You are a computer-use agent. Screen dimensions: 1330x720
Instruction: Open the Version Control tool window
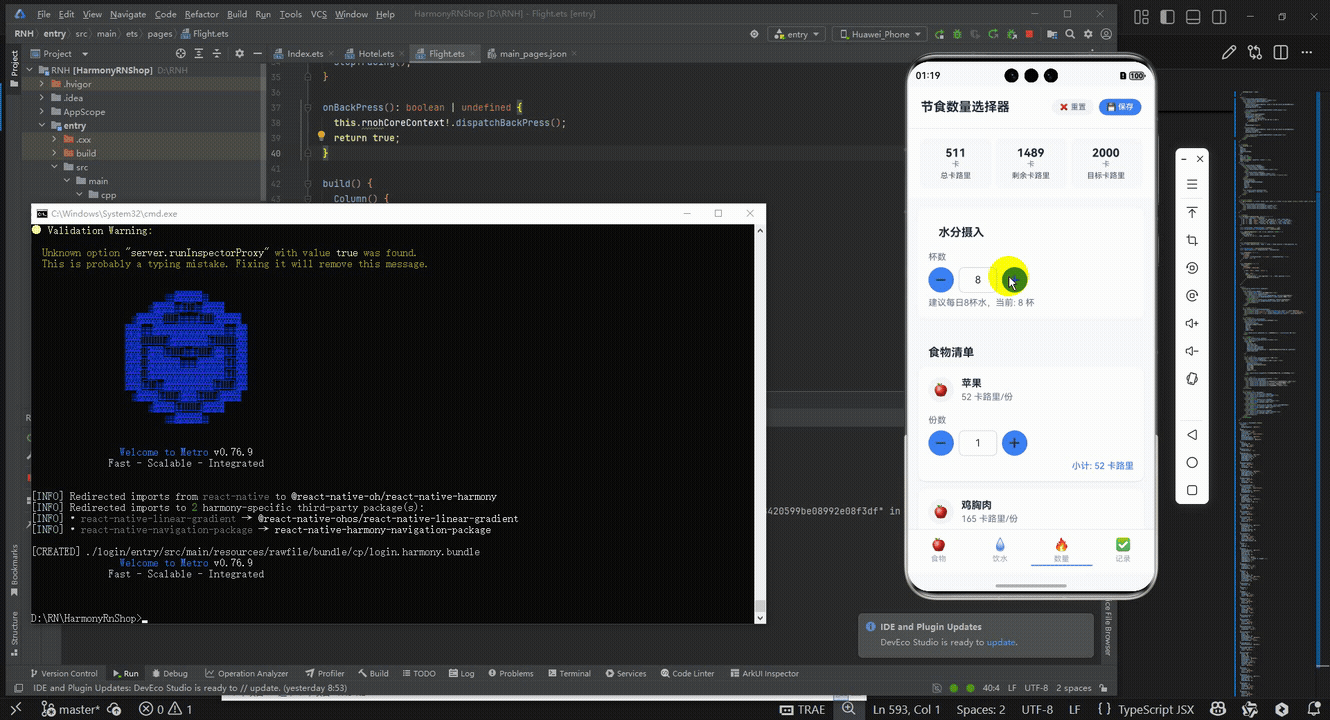pos(63,673)
